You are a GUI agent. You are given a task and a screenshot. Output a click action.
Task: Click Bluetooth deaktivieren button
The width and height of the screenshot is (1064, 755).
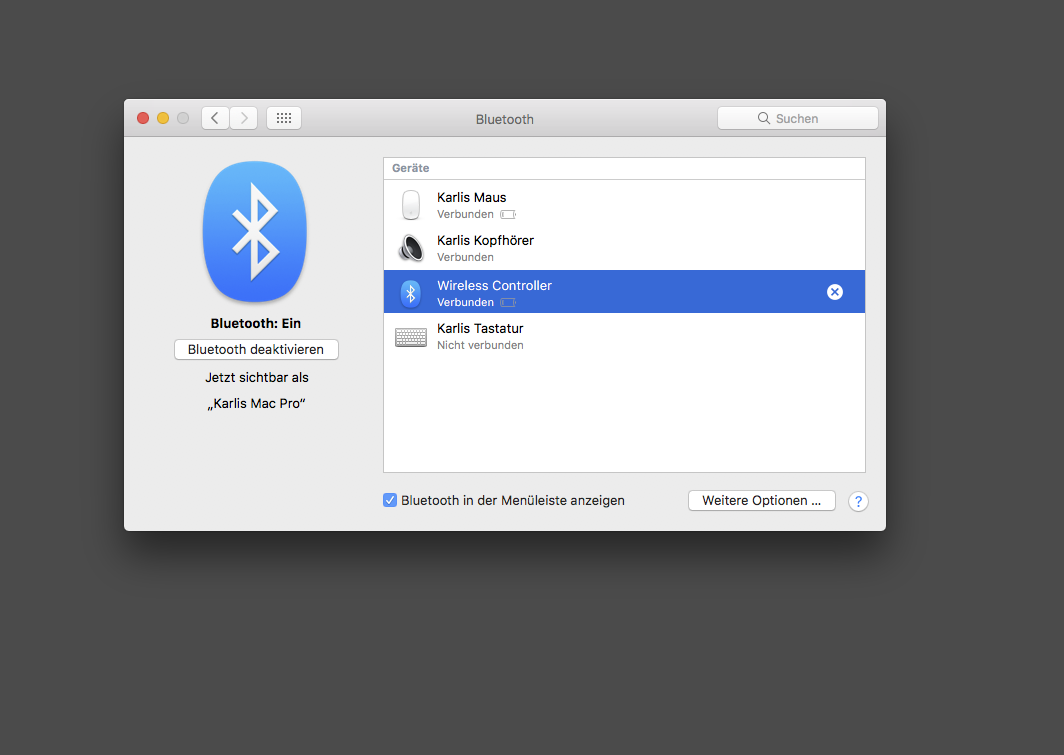(x=256, y=349)
